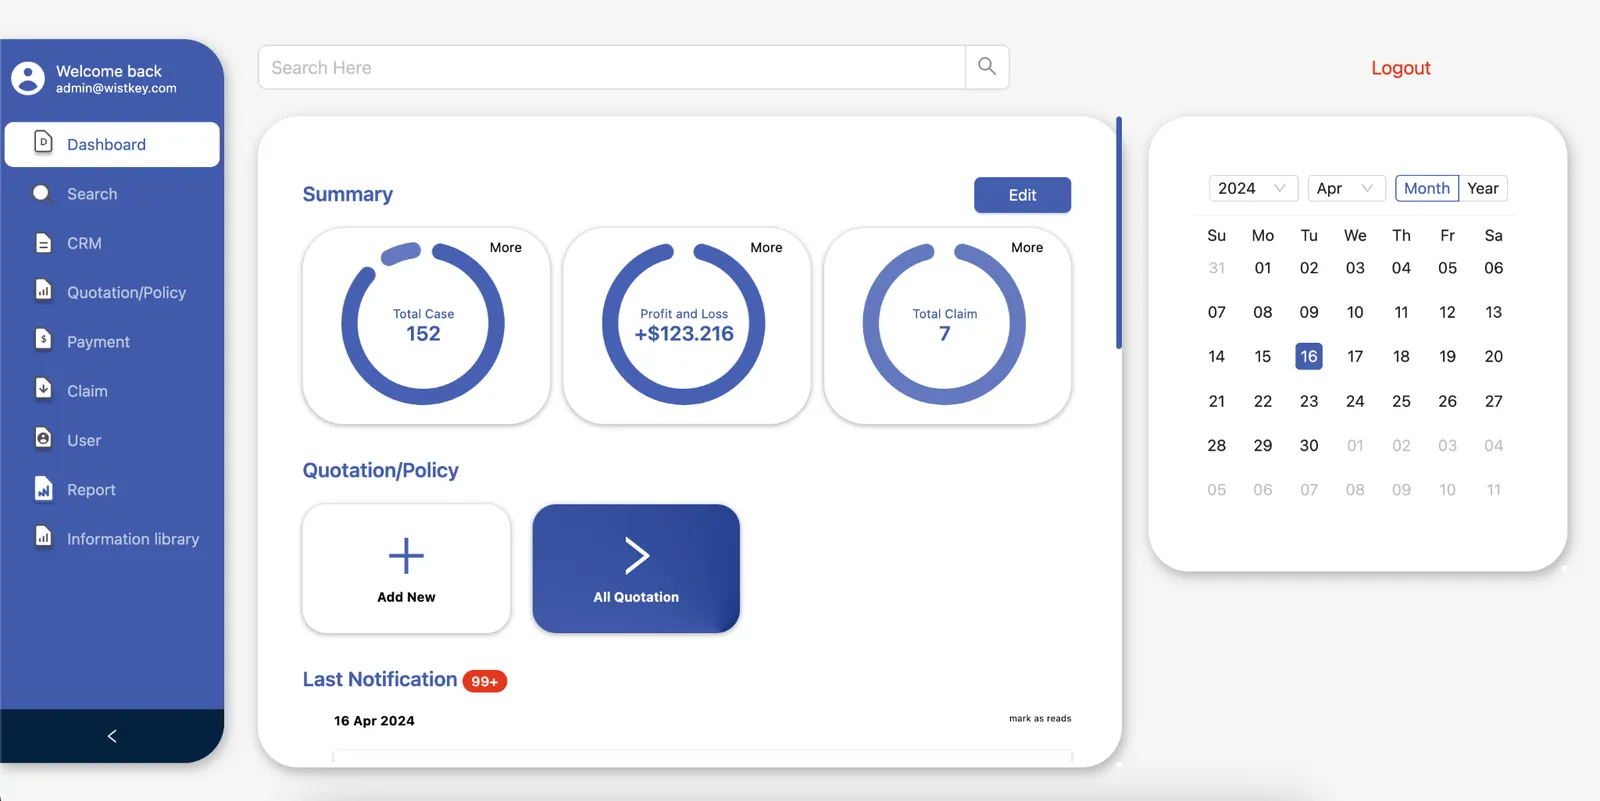
Task: Click the magnifier search button
Action: click(987, 67)
